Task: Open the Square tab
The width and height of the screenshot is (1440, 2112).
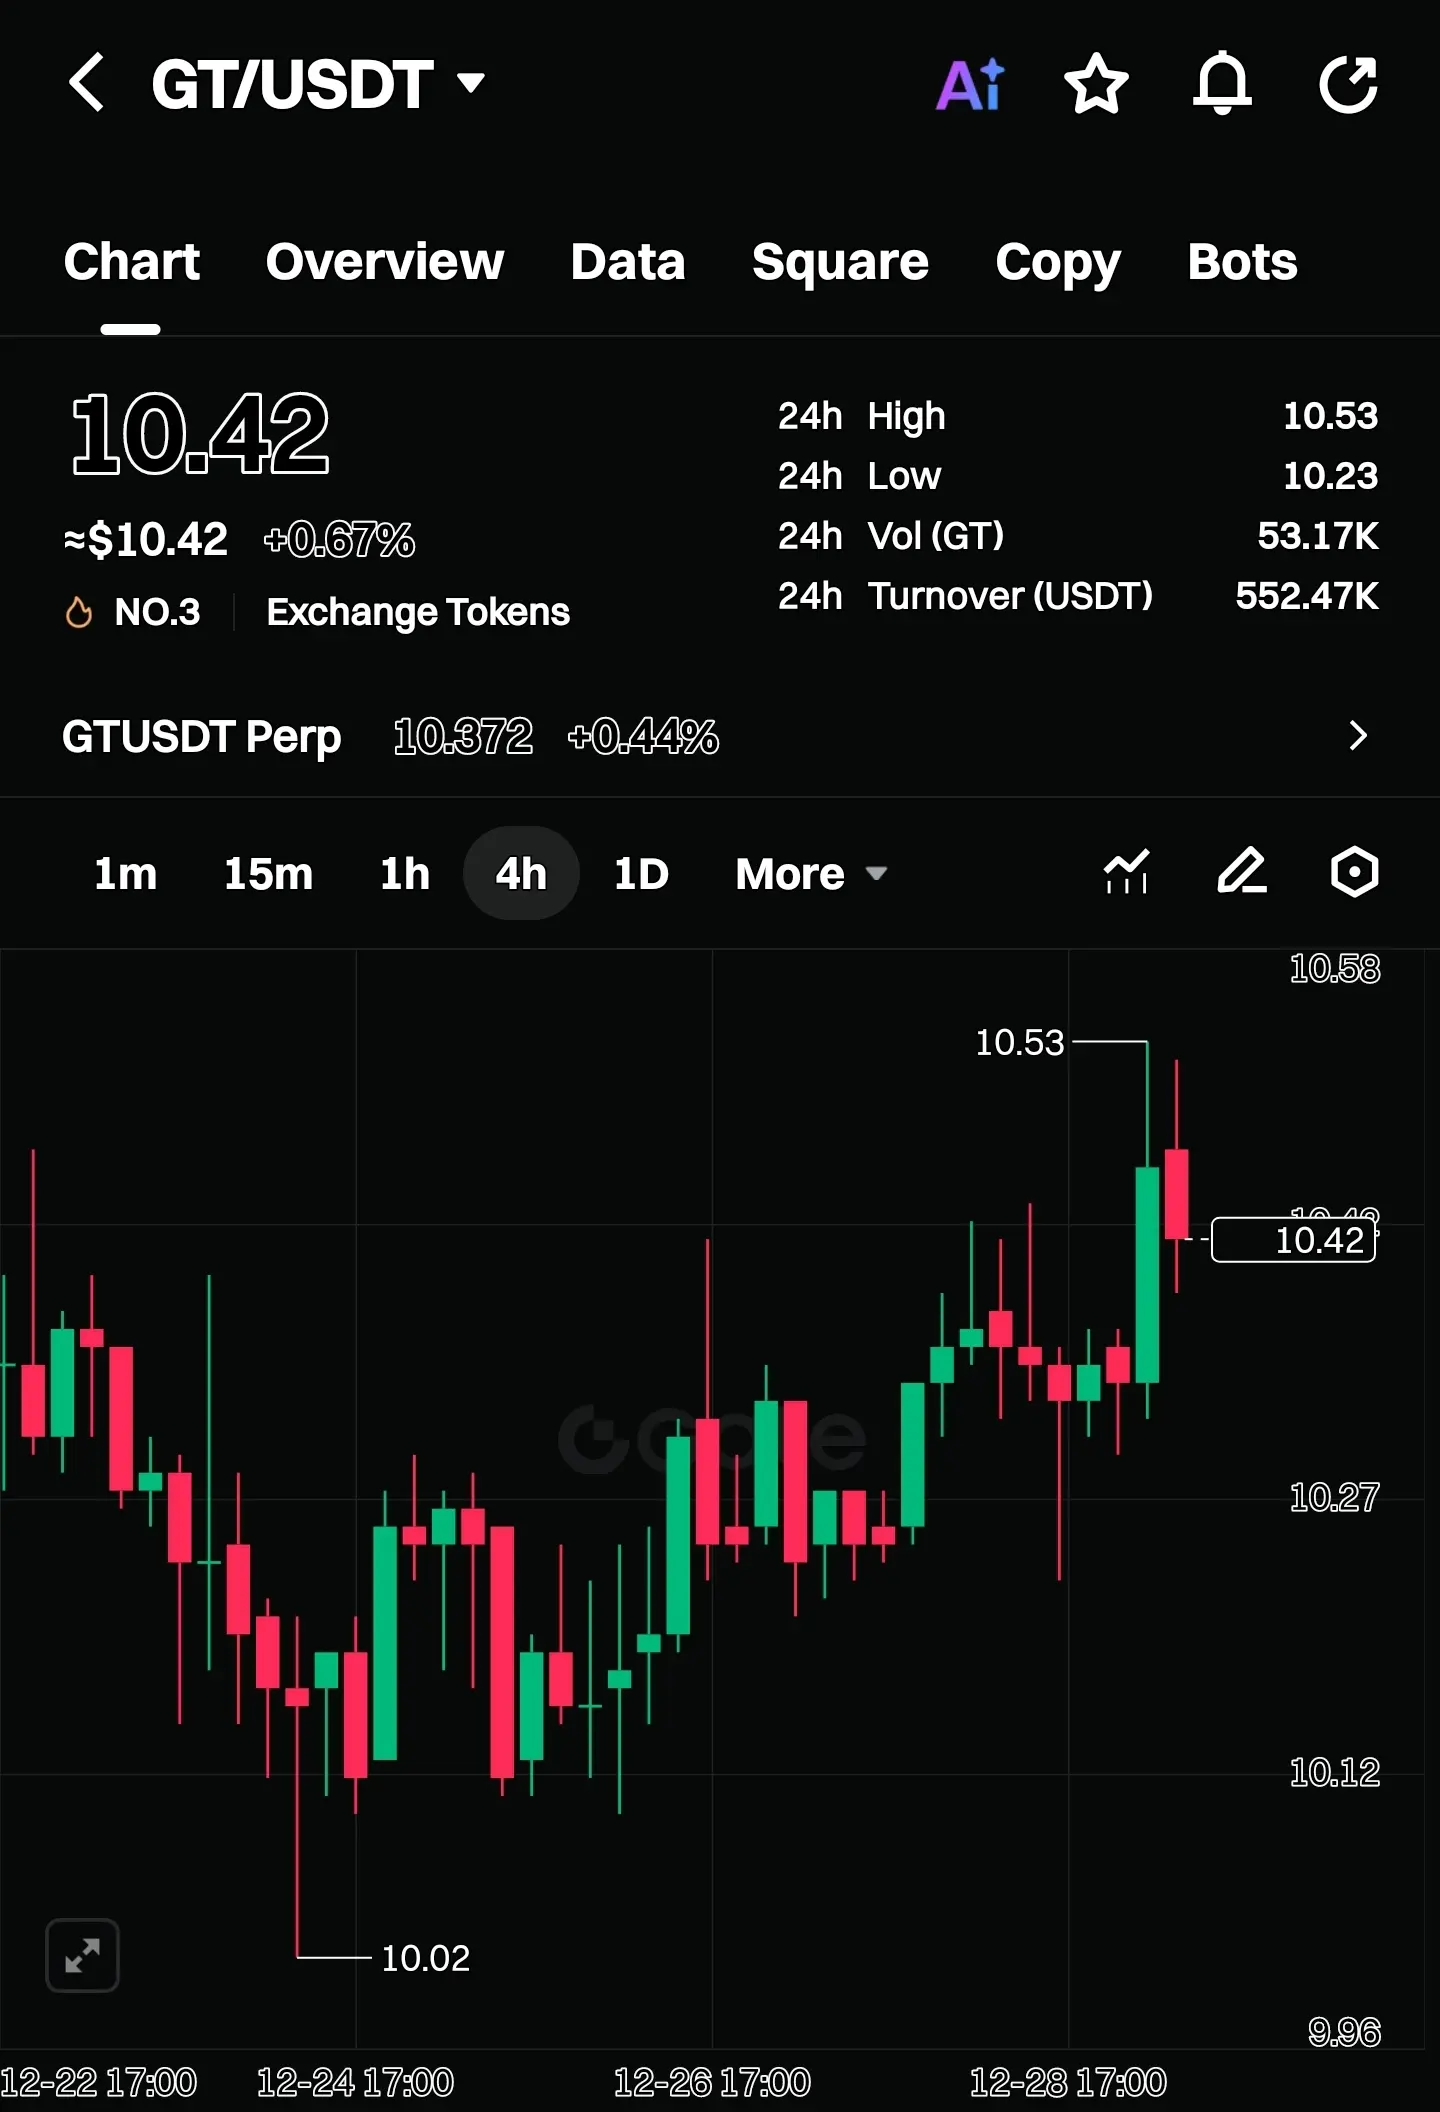Action: coord(840,264)
